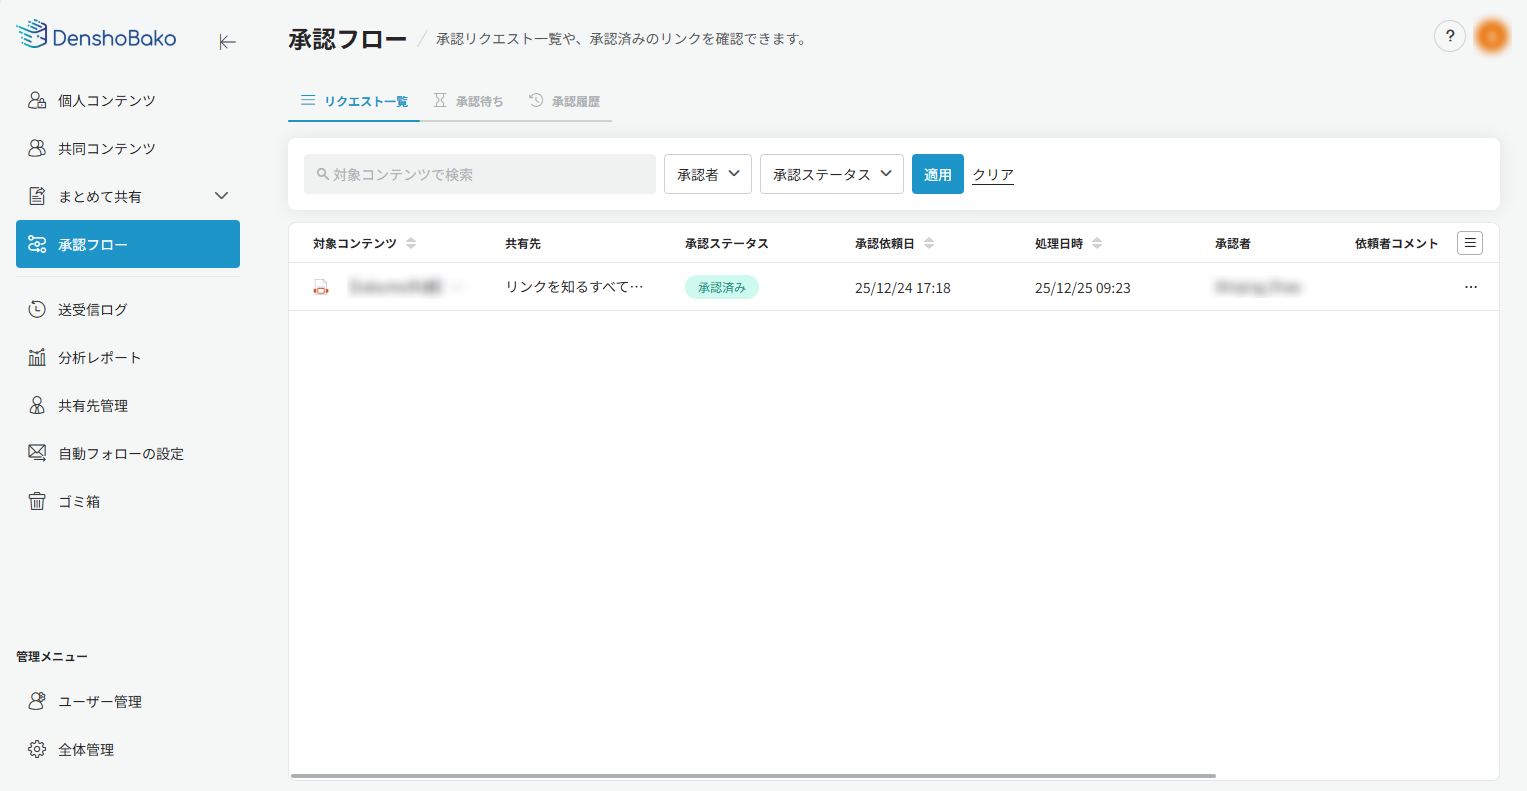Click the 25/12/24 17:18 request date
Image resolution: width=1527 pixels, height=791 pixels.
pyautogui.click(x=903, y=287)
